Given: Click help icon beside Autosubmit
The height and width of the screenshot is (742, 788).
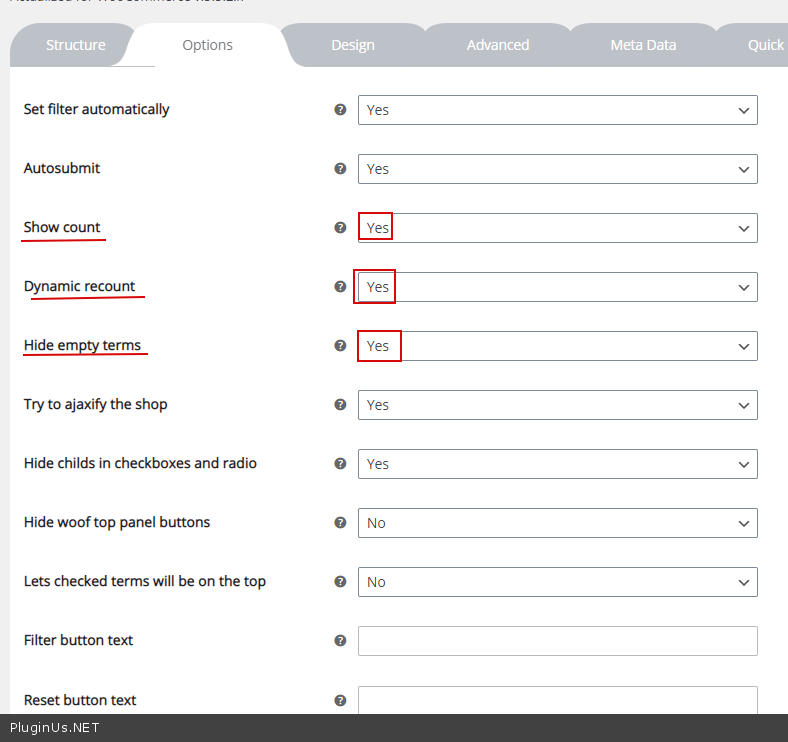Looking at the screenshot, I should (x=340, y=169).
